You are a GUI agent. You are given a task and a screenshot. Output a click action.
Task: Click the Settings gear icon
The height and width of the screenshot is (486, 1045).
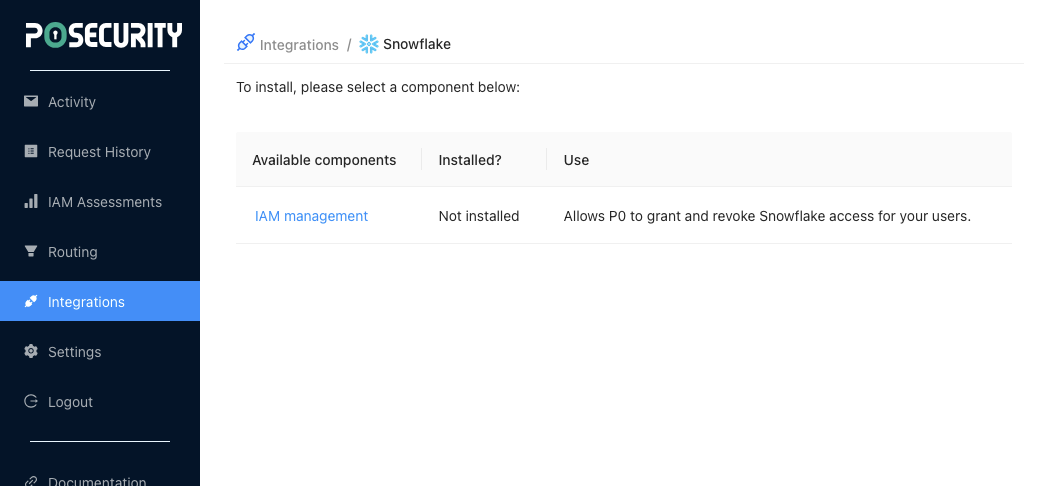pos(31,351)
